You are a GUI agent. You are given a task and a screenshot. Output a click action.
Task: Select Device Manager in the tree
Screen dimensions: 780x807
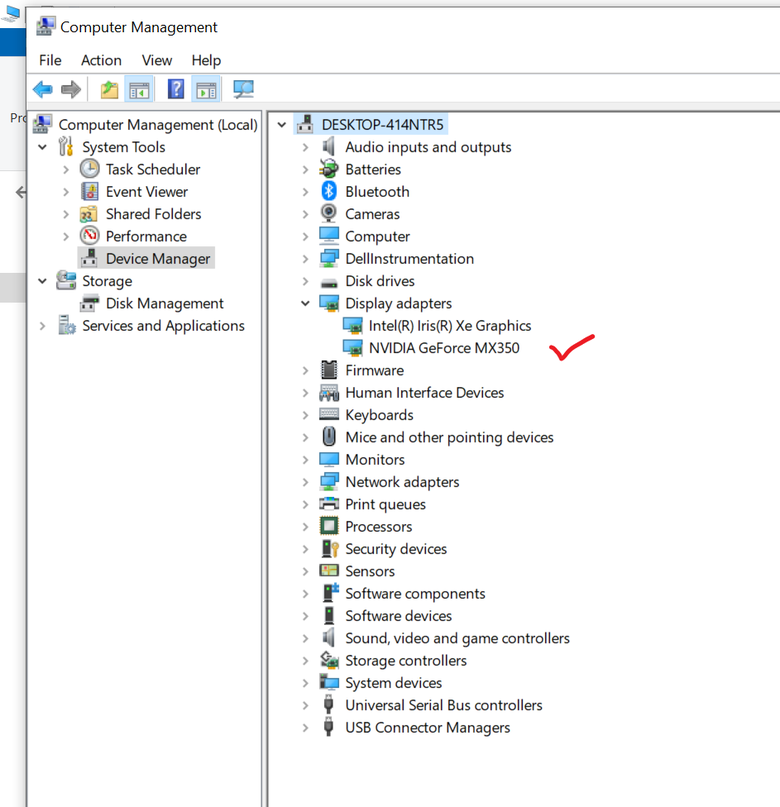(x=158, y=258)
